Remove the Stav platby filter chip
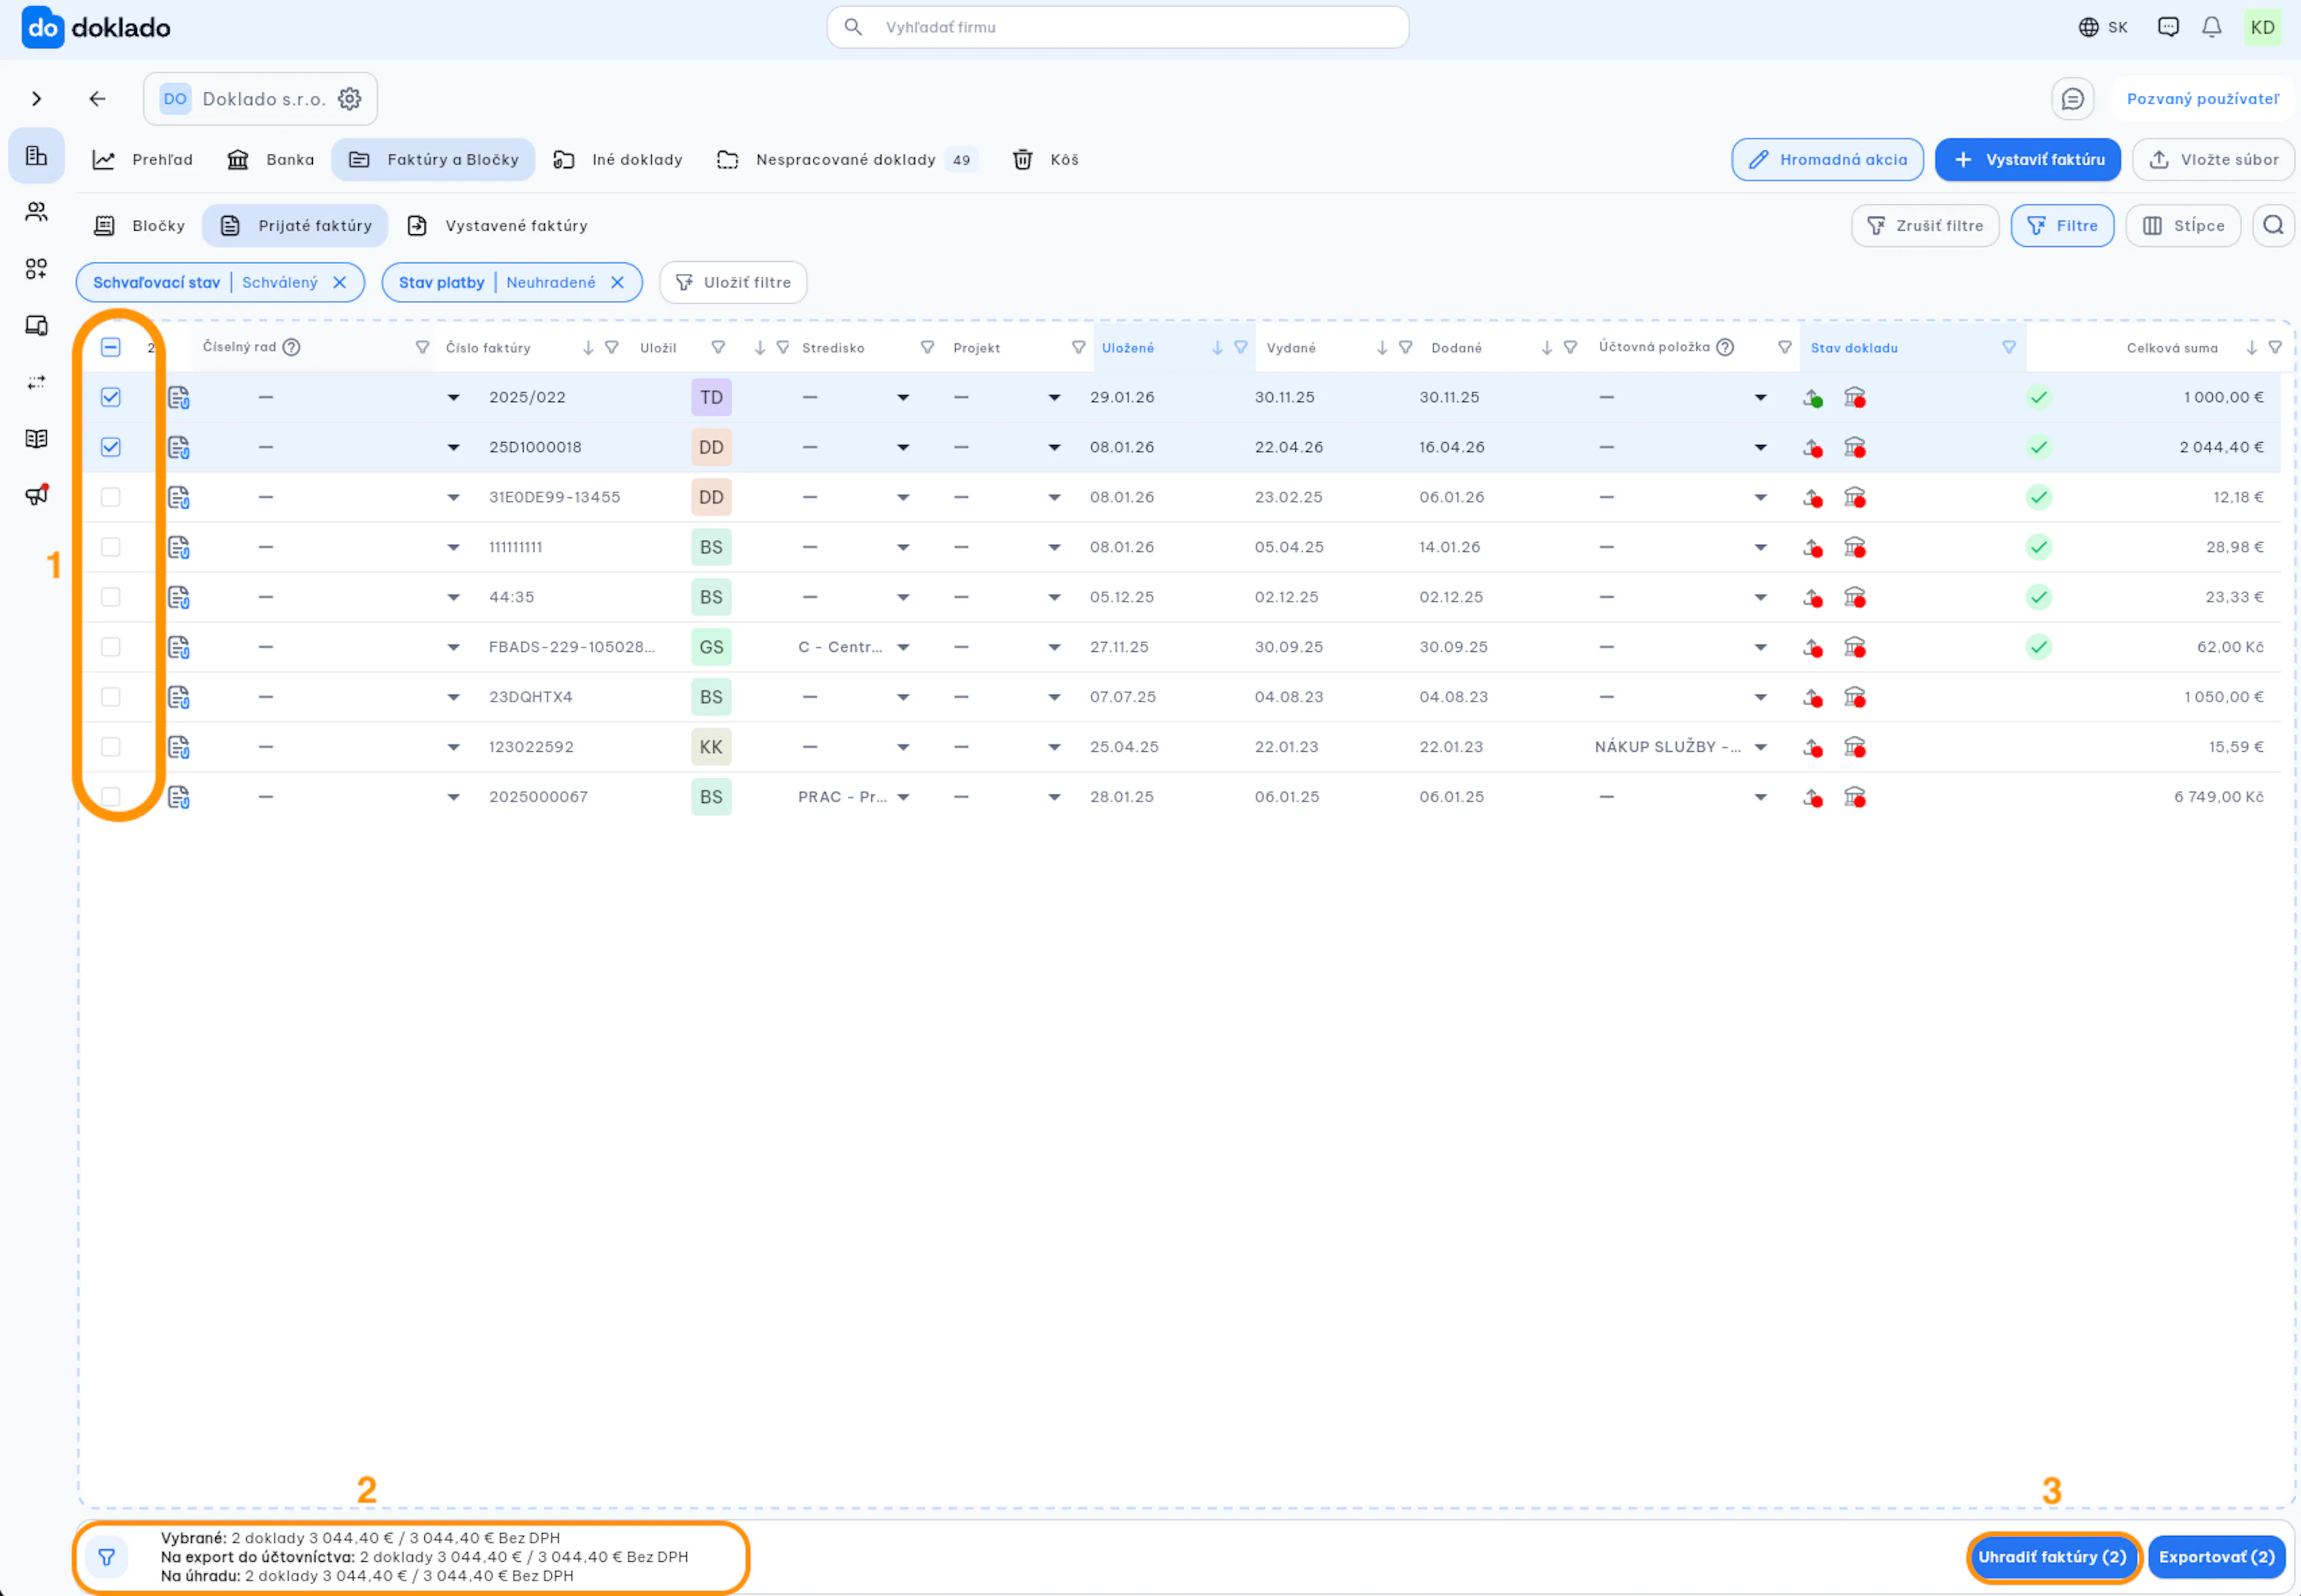The height and width of the screenshot is (1596, 2301). [x=618, y=283]
